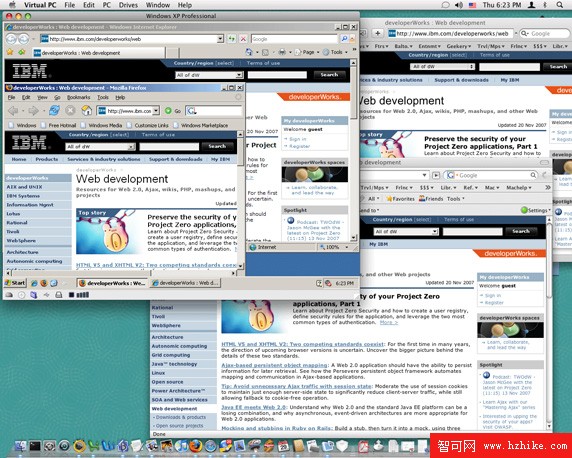Click Open source sidebar item in Mac Firefox
572x458 pixels.
click(167, 382)
